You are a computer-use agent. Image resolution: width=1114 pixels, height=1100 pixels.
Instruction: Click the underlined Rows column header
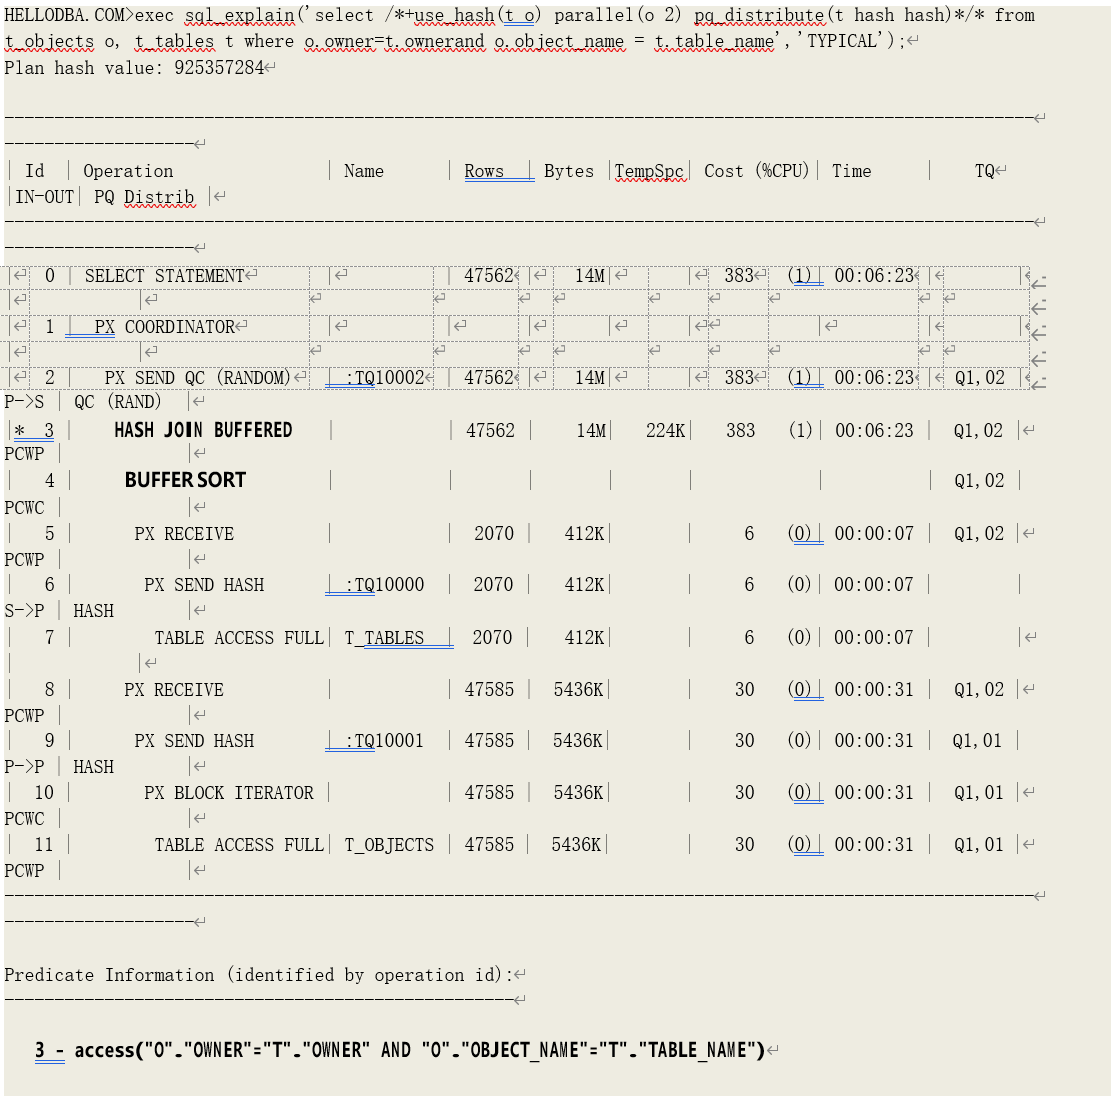point(484,171)
